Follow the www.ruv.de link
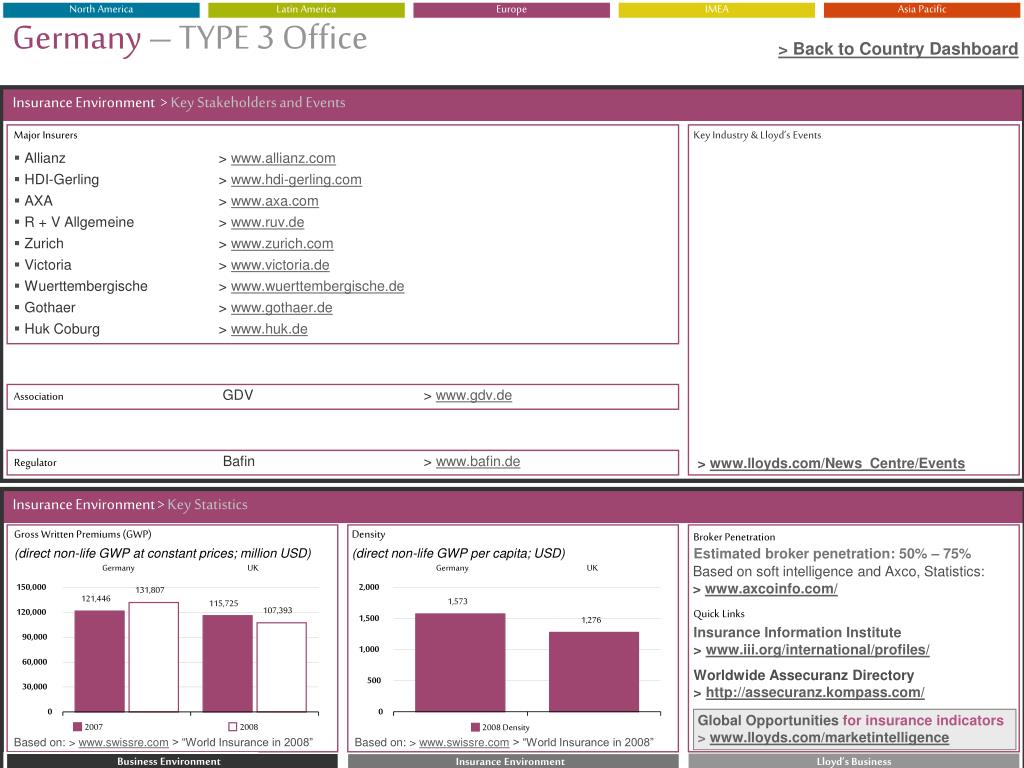The height and width of the screenshot is (768, 1024). (267, 222)
